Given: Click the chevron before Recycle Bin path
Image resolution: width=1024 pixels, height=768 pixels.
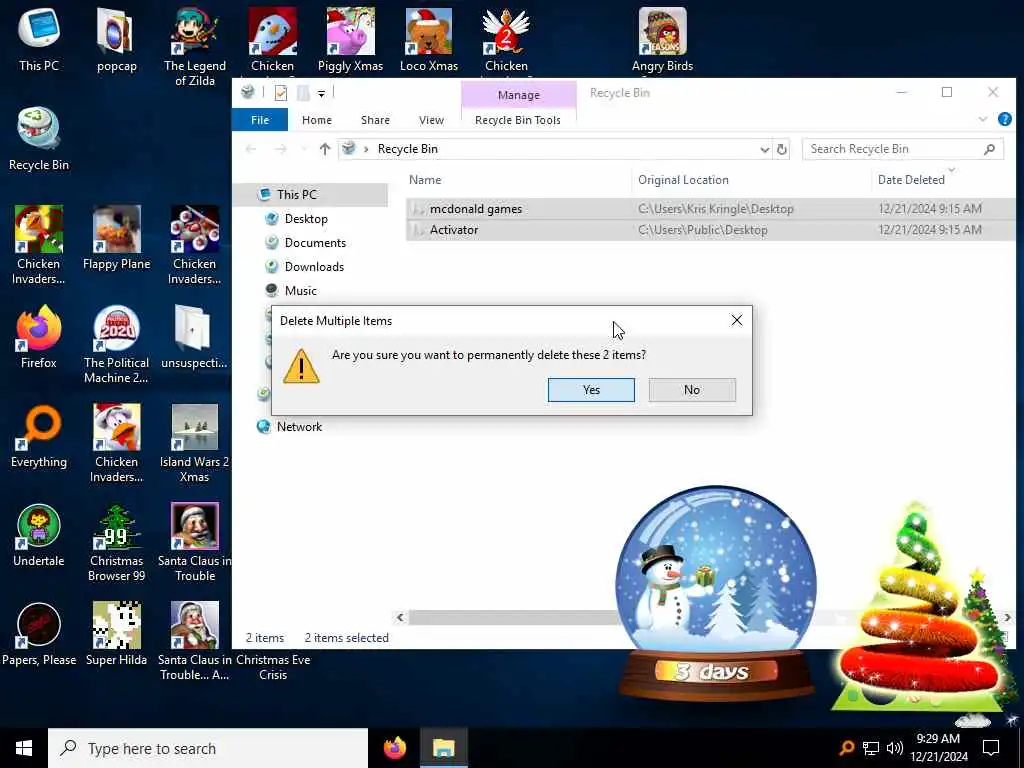Looking at the screenshot, I should point(366,149).
